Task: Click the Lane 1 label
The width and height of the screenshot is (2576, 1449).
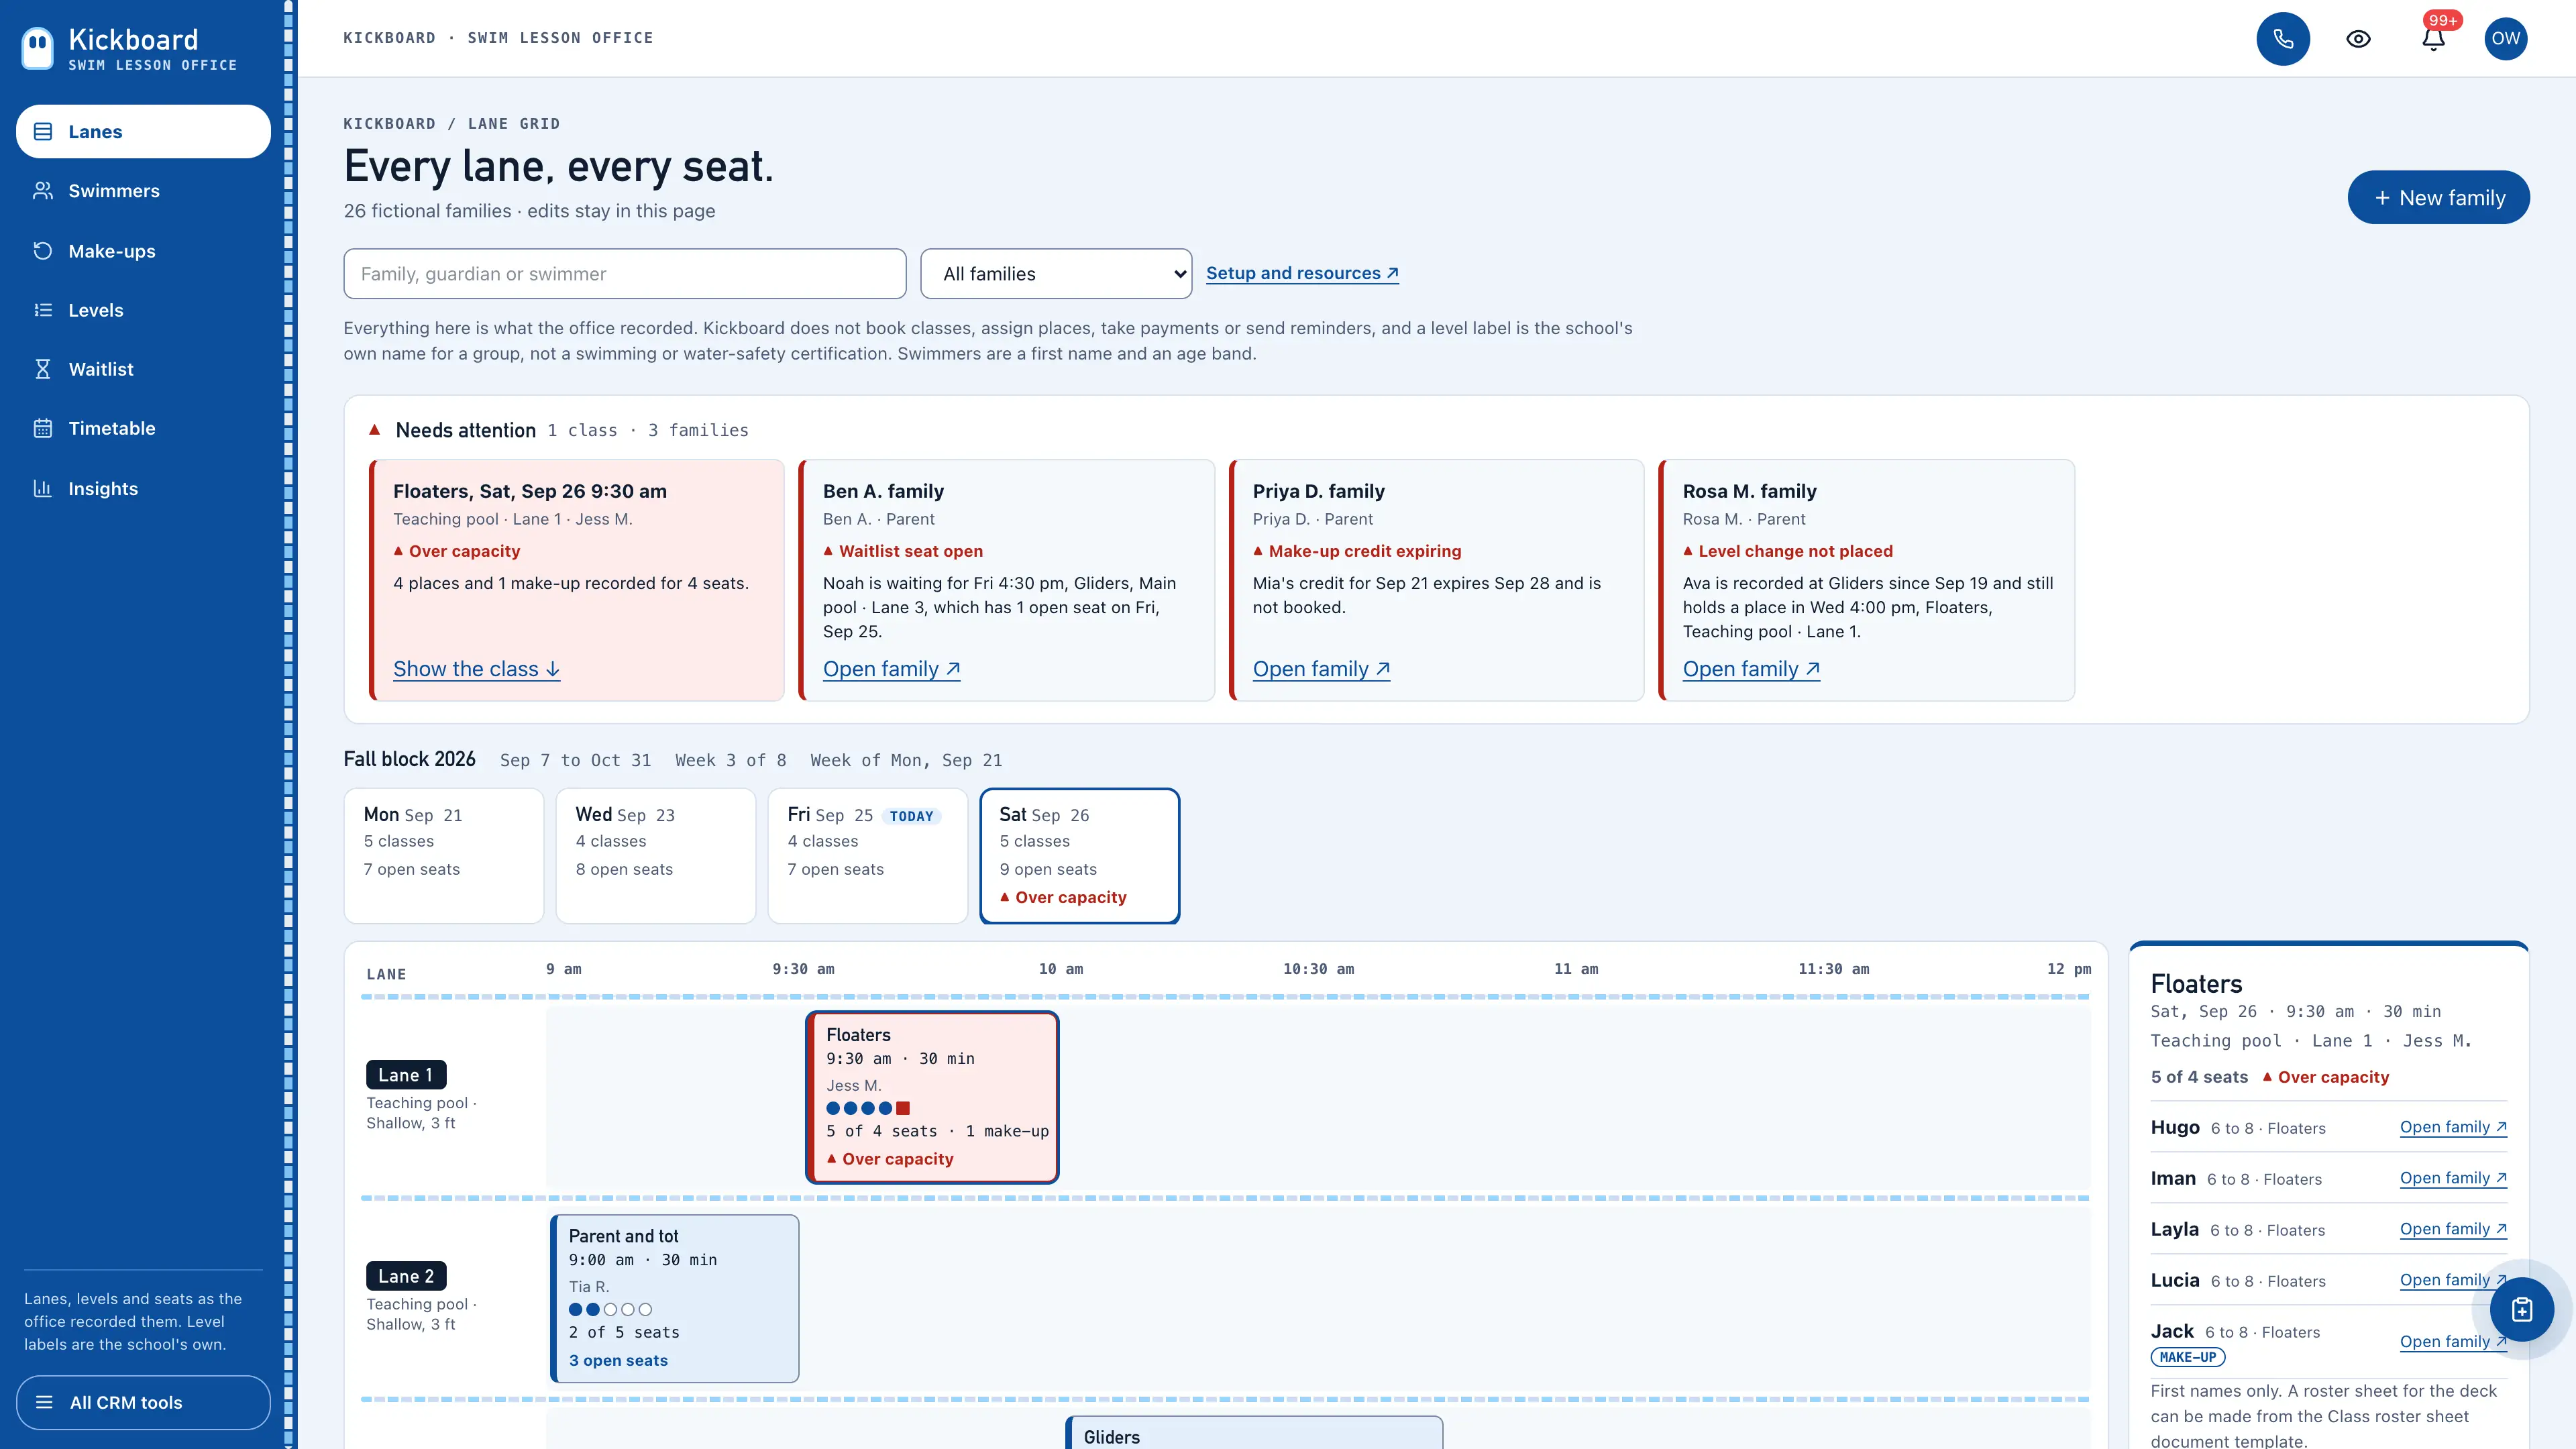Action: pos(406,1074)
